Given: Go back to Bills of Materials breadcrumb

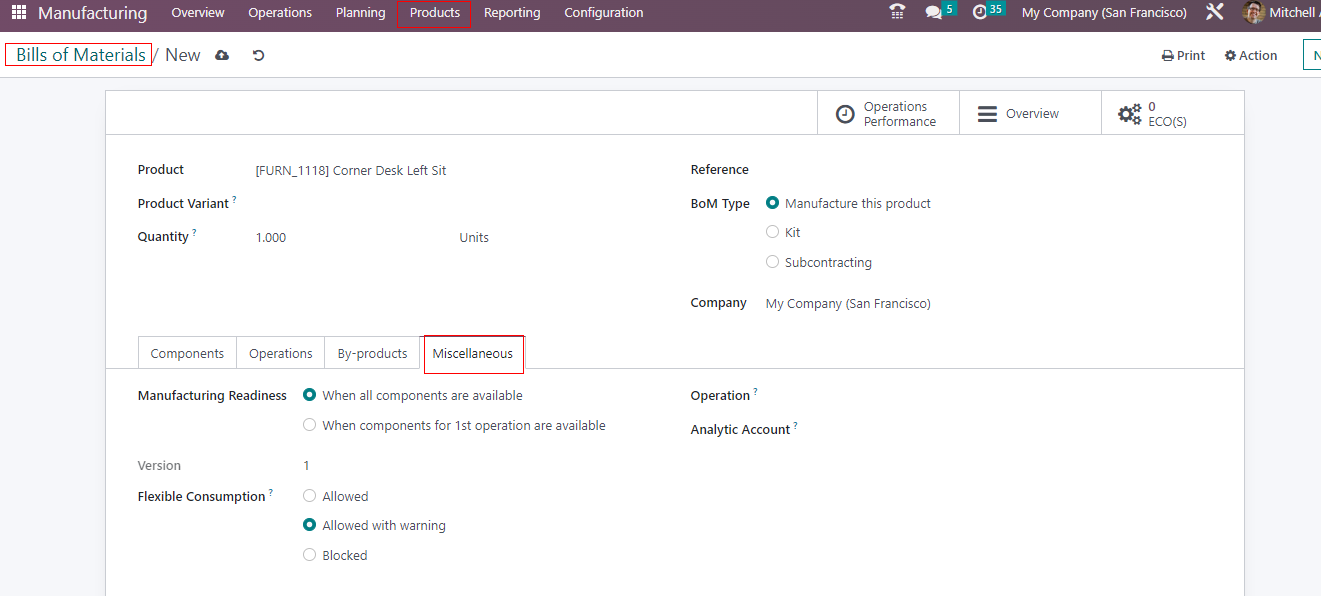Looking at the screenshot, I should [x=80, y=55].
